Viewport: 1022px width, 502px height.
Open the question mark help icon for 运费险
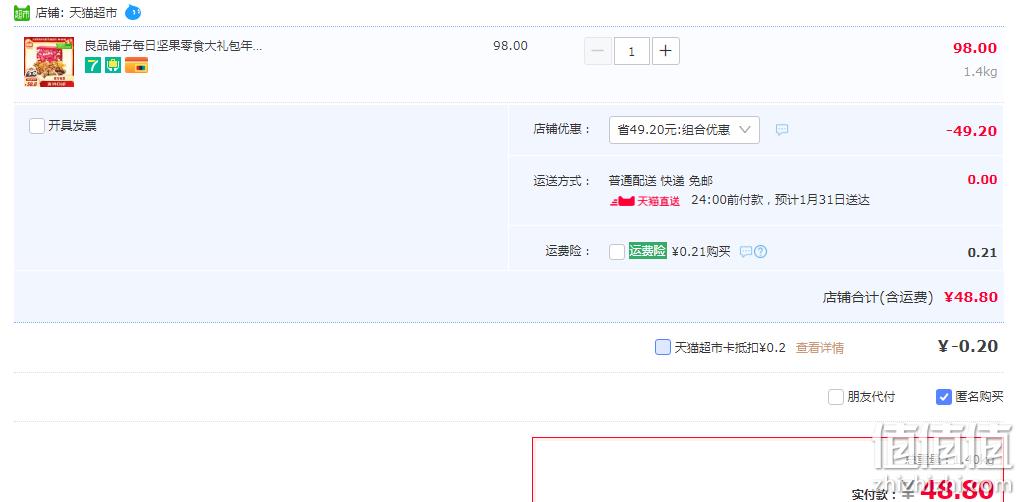click(x=760, y=252)
